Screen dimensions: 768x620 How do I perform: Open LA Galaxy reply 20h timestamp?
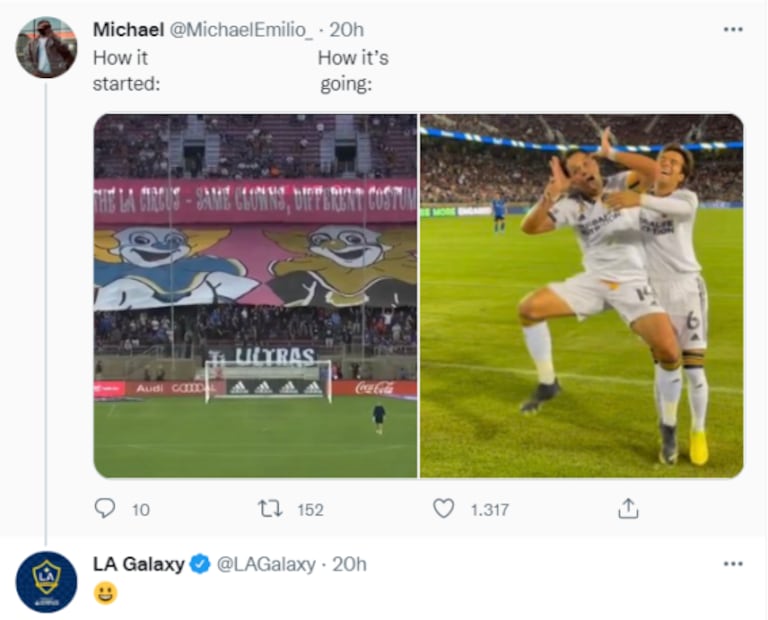pyautogui.click(x=349, y=564)
